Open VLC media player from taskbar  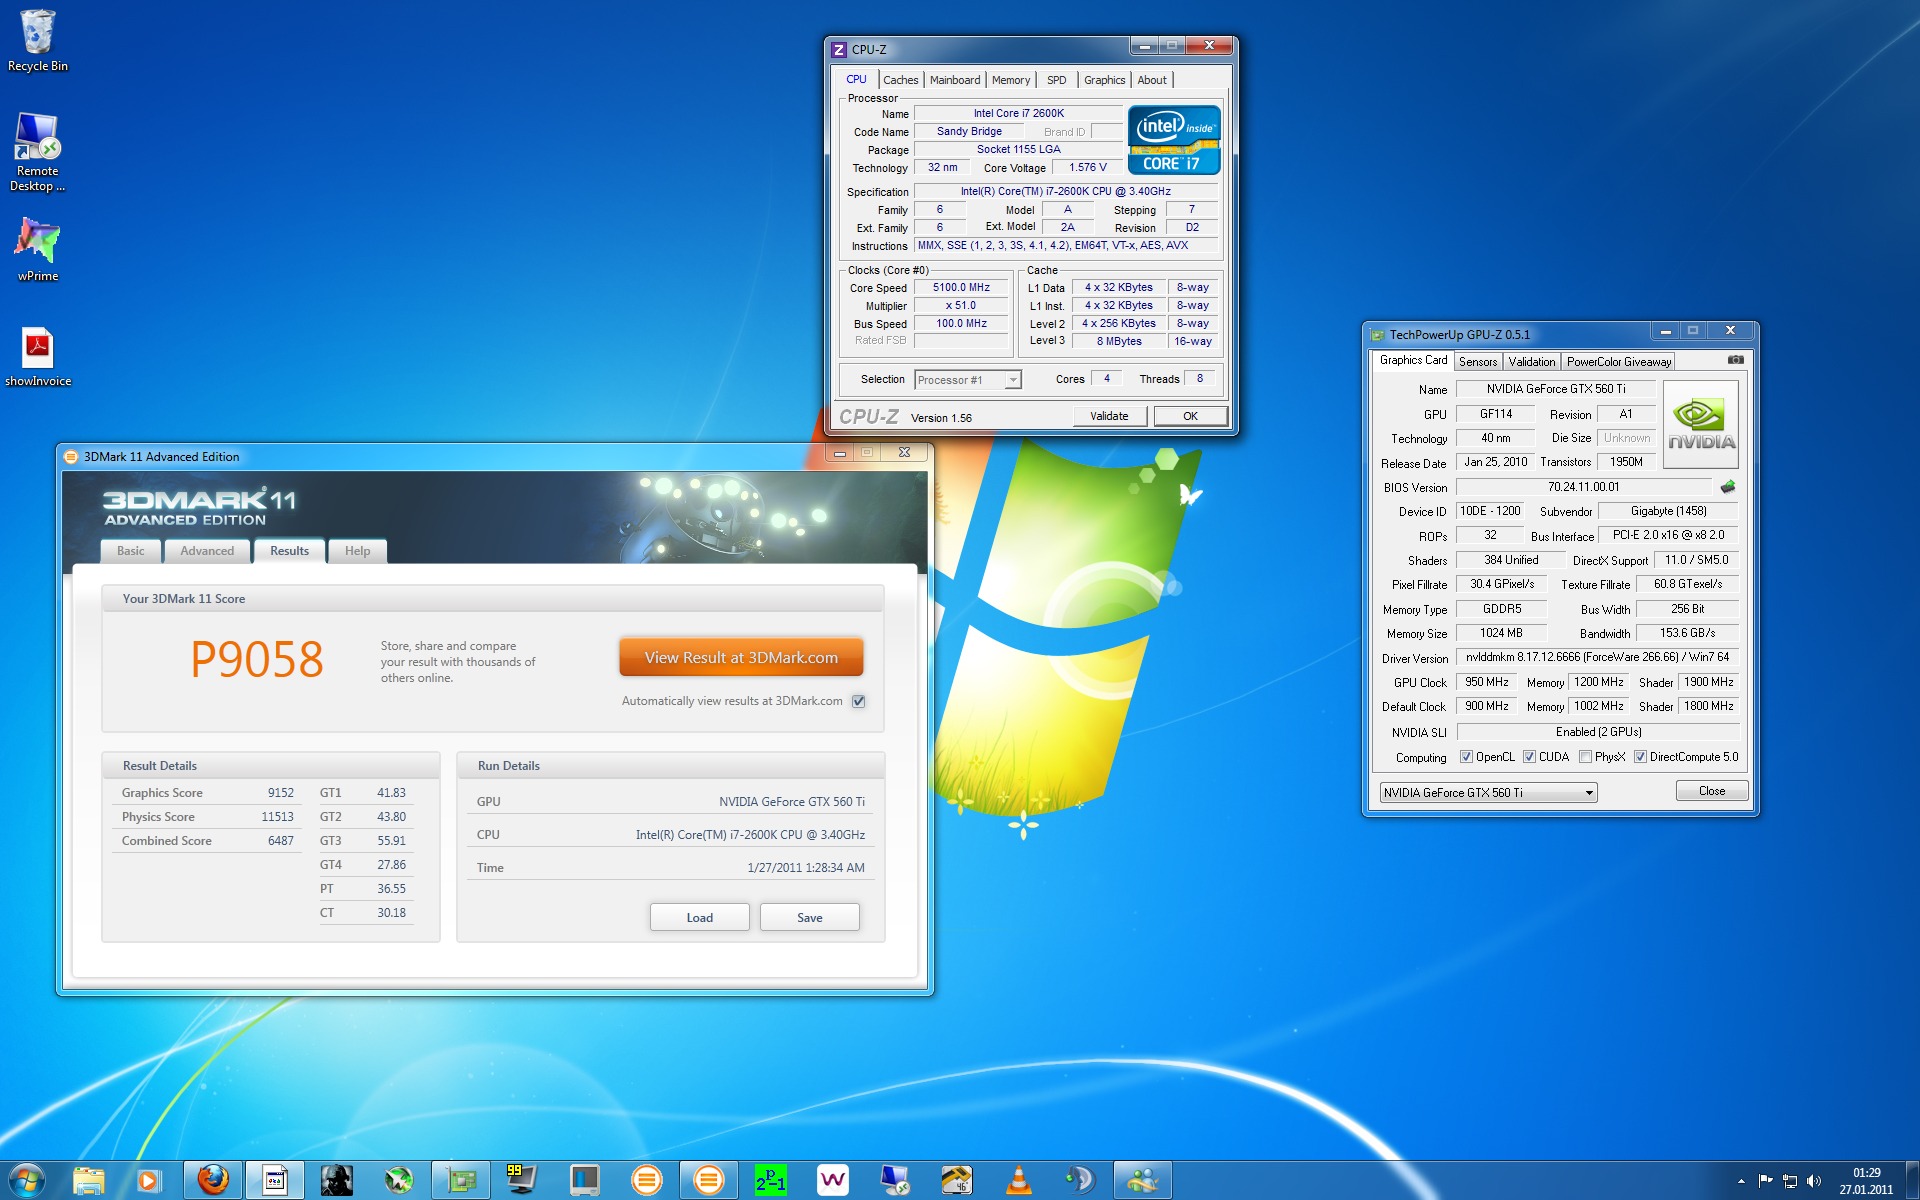tap(1018, 1180)
